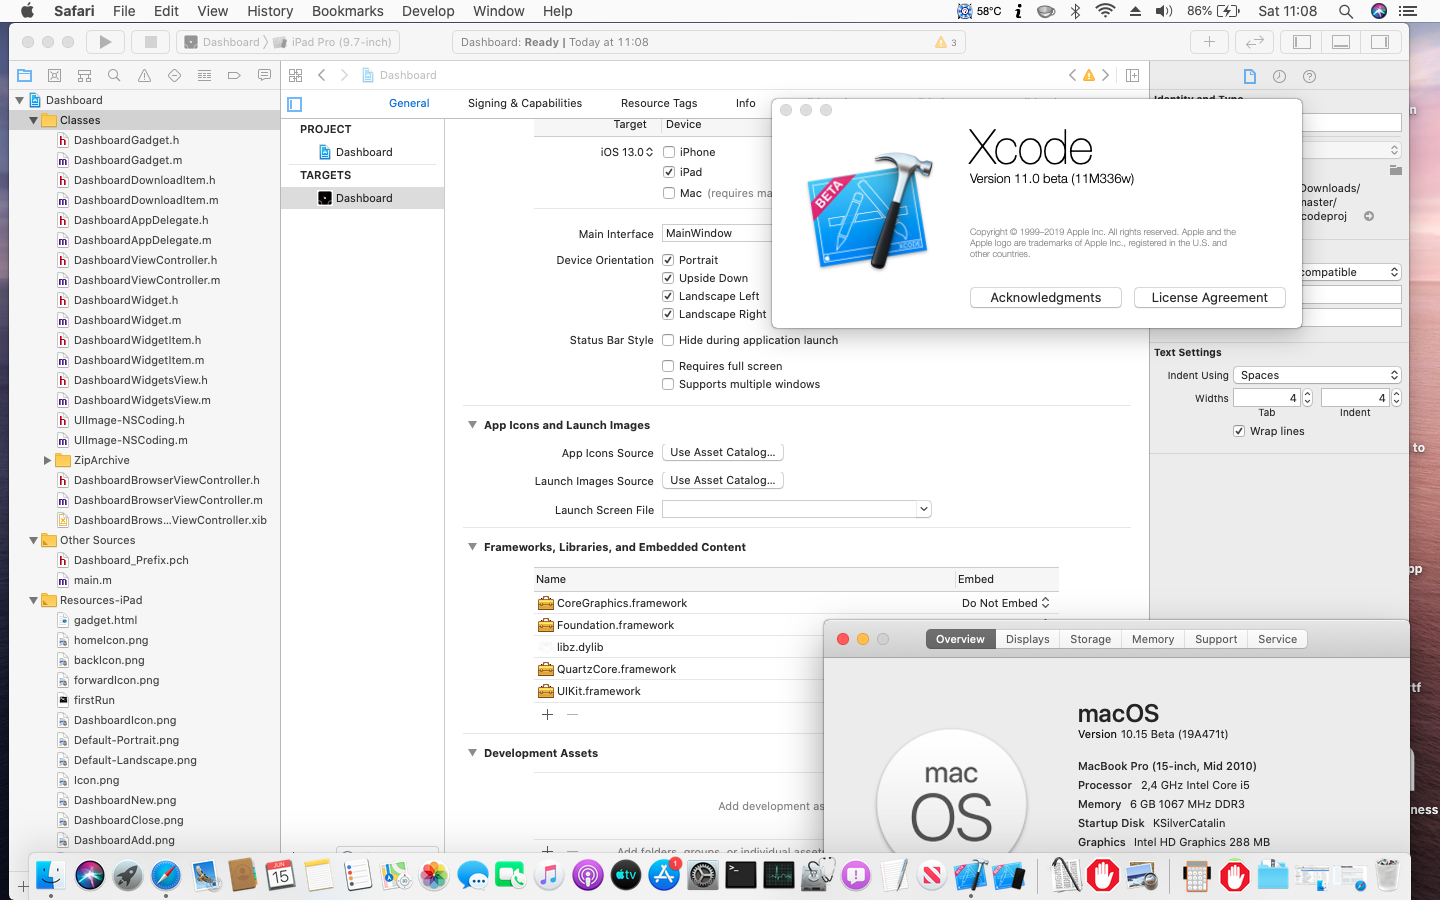Image resolution: width=1440 pixels, height=900 pixels.
Task: Go back in editor history
Action: click(x=321, y=75)
